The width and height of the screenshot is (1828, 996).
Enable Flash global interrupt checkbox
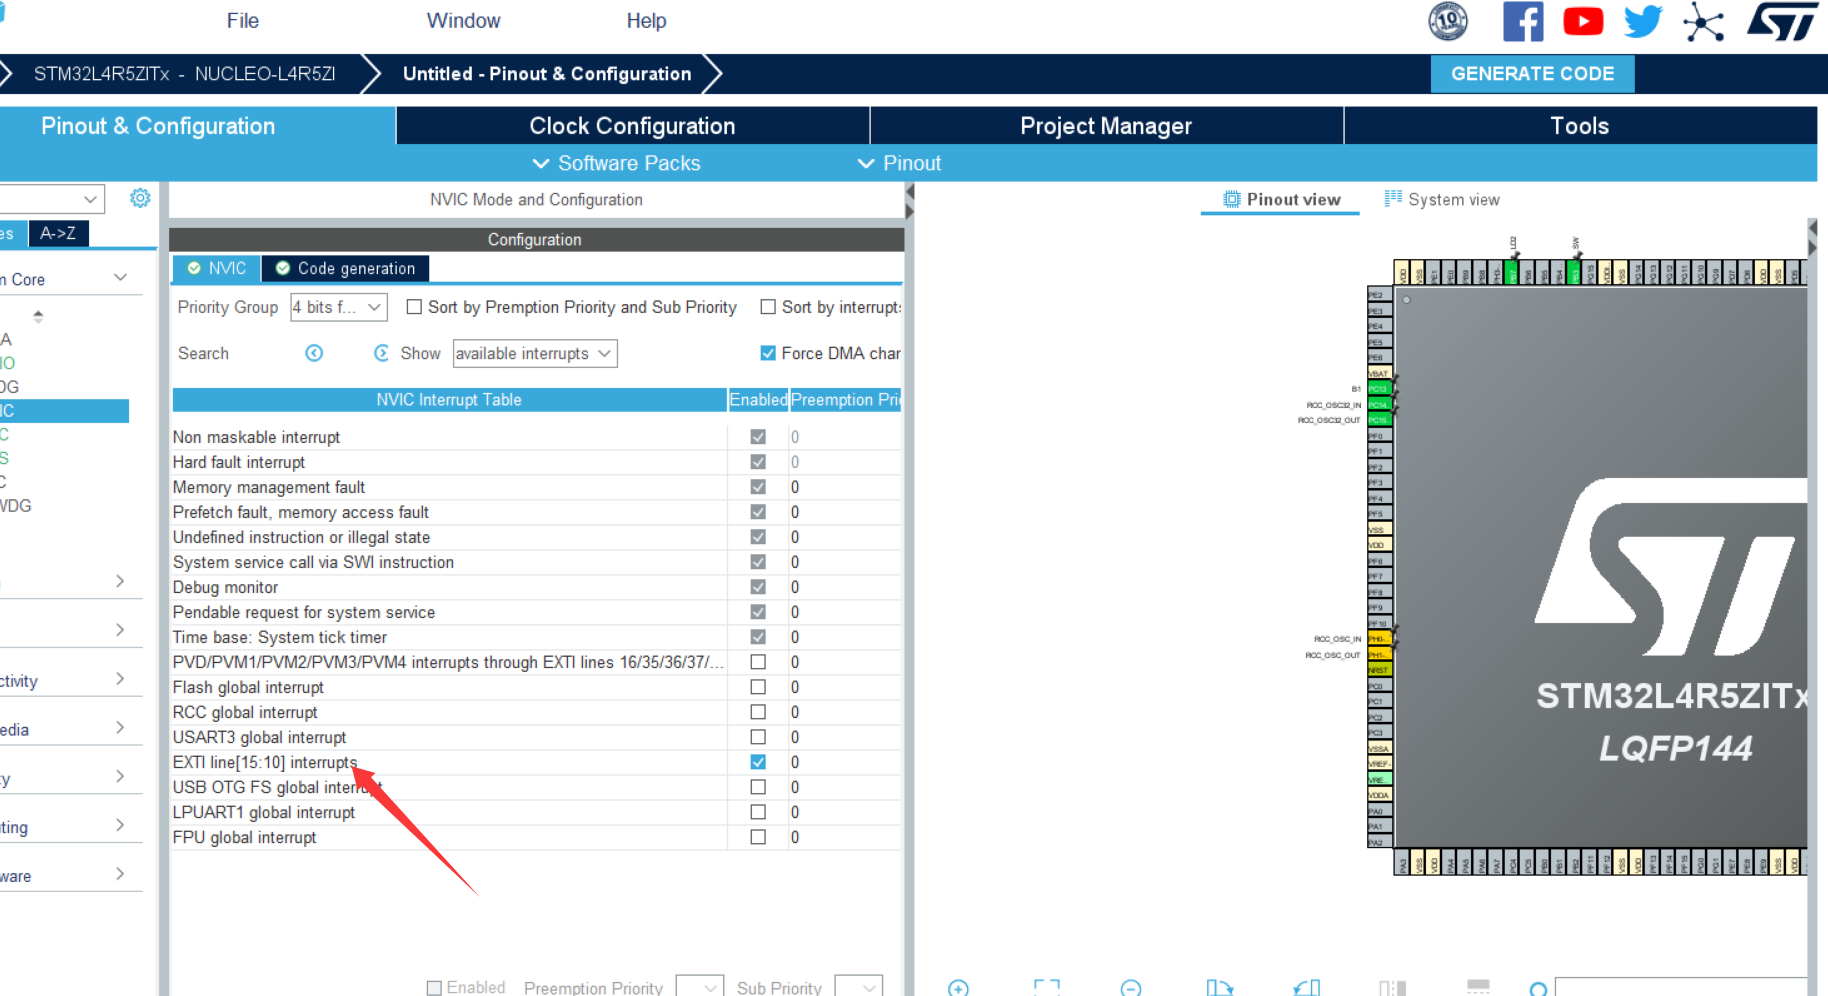(758, 687)
